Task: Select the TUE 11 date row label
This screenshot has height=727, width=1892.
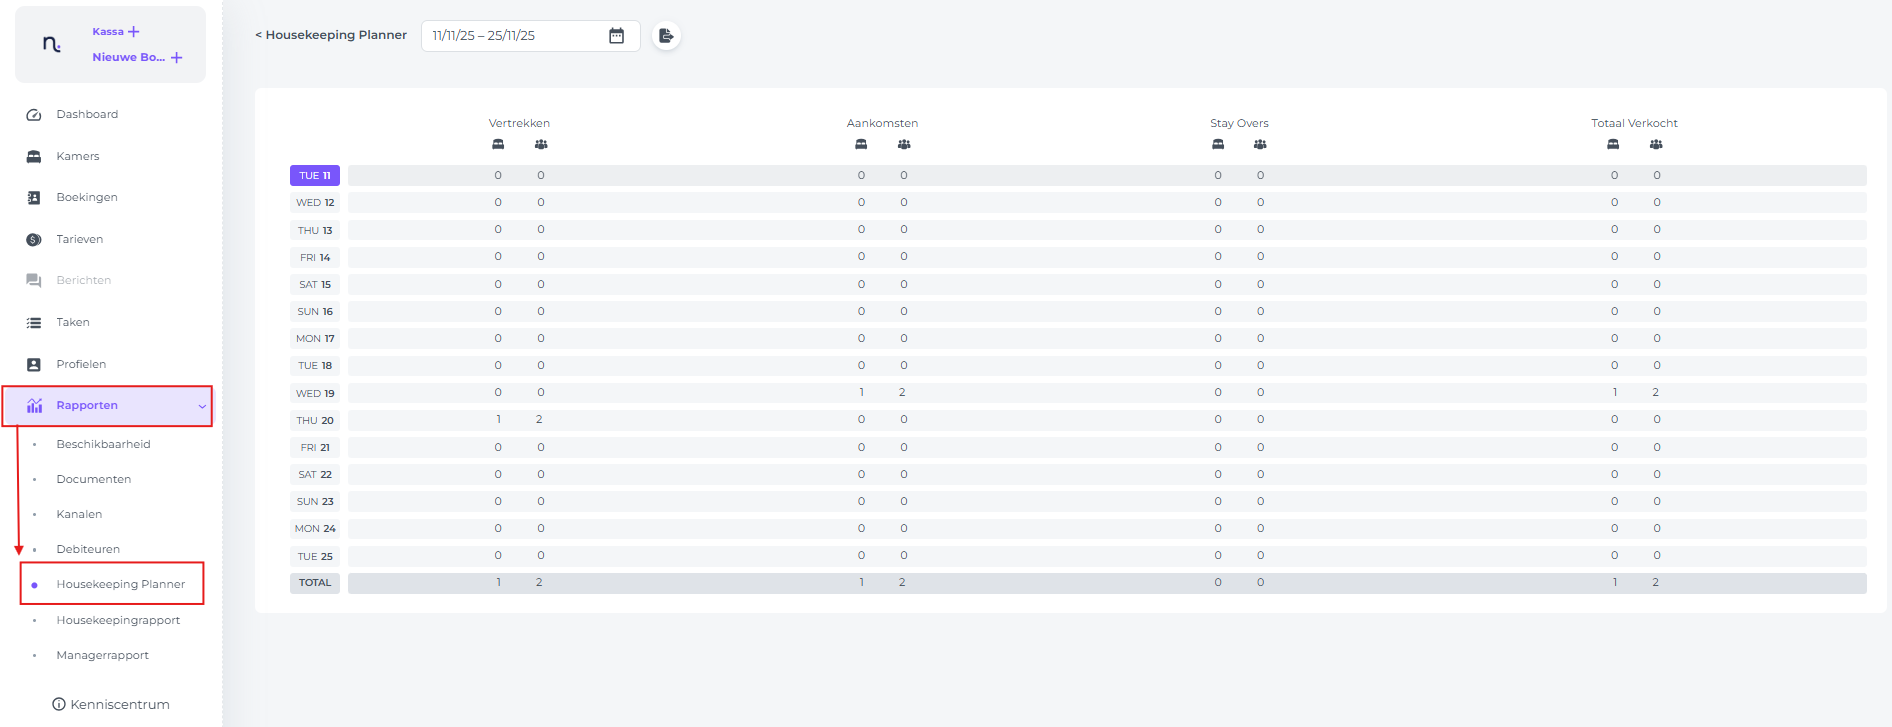Action: tap(315, 176)
